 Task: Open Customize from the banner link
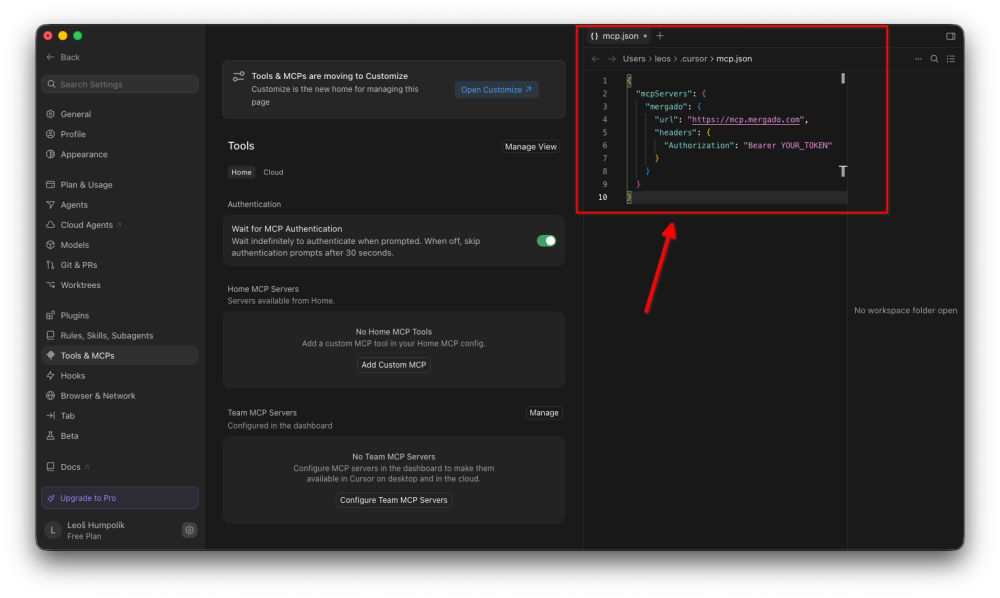coord(496,90)
